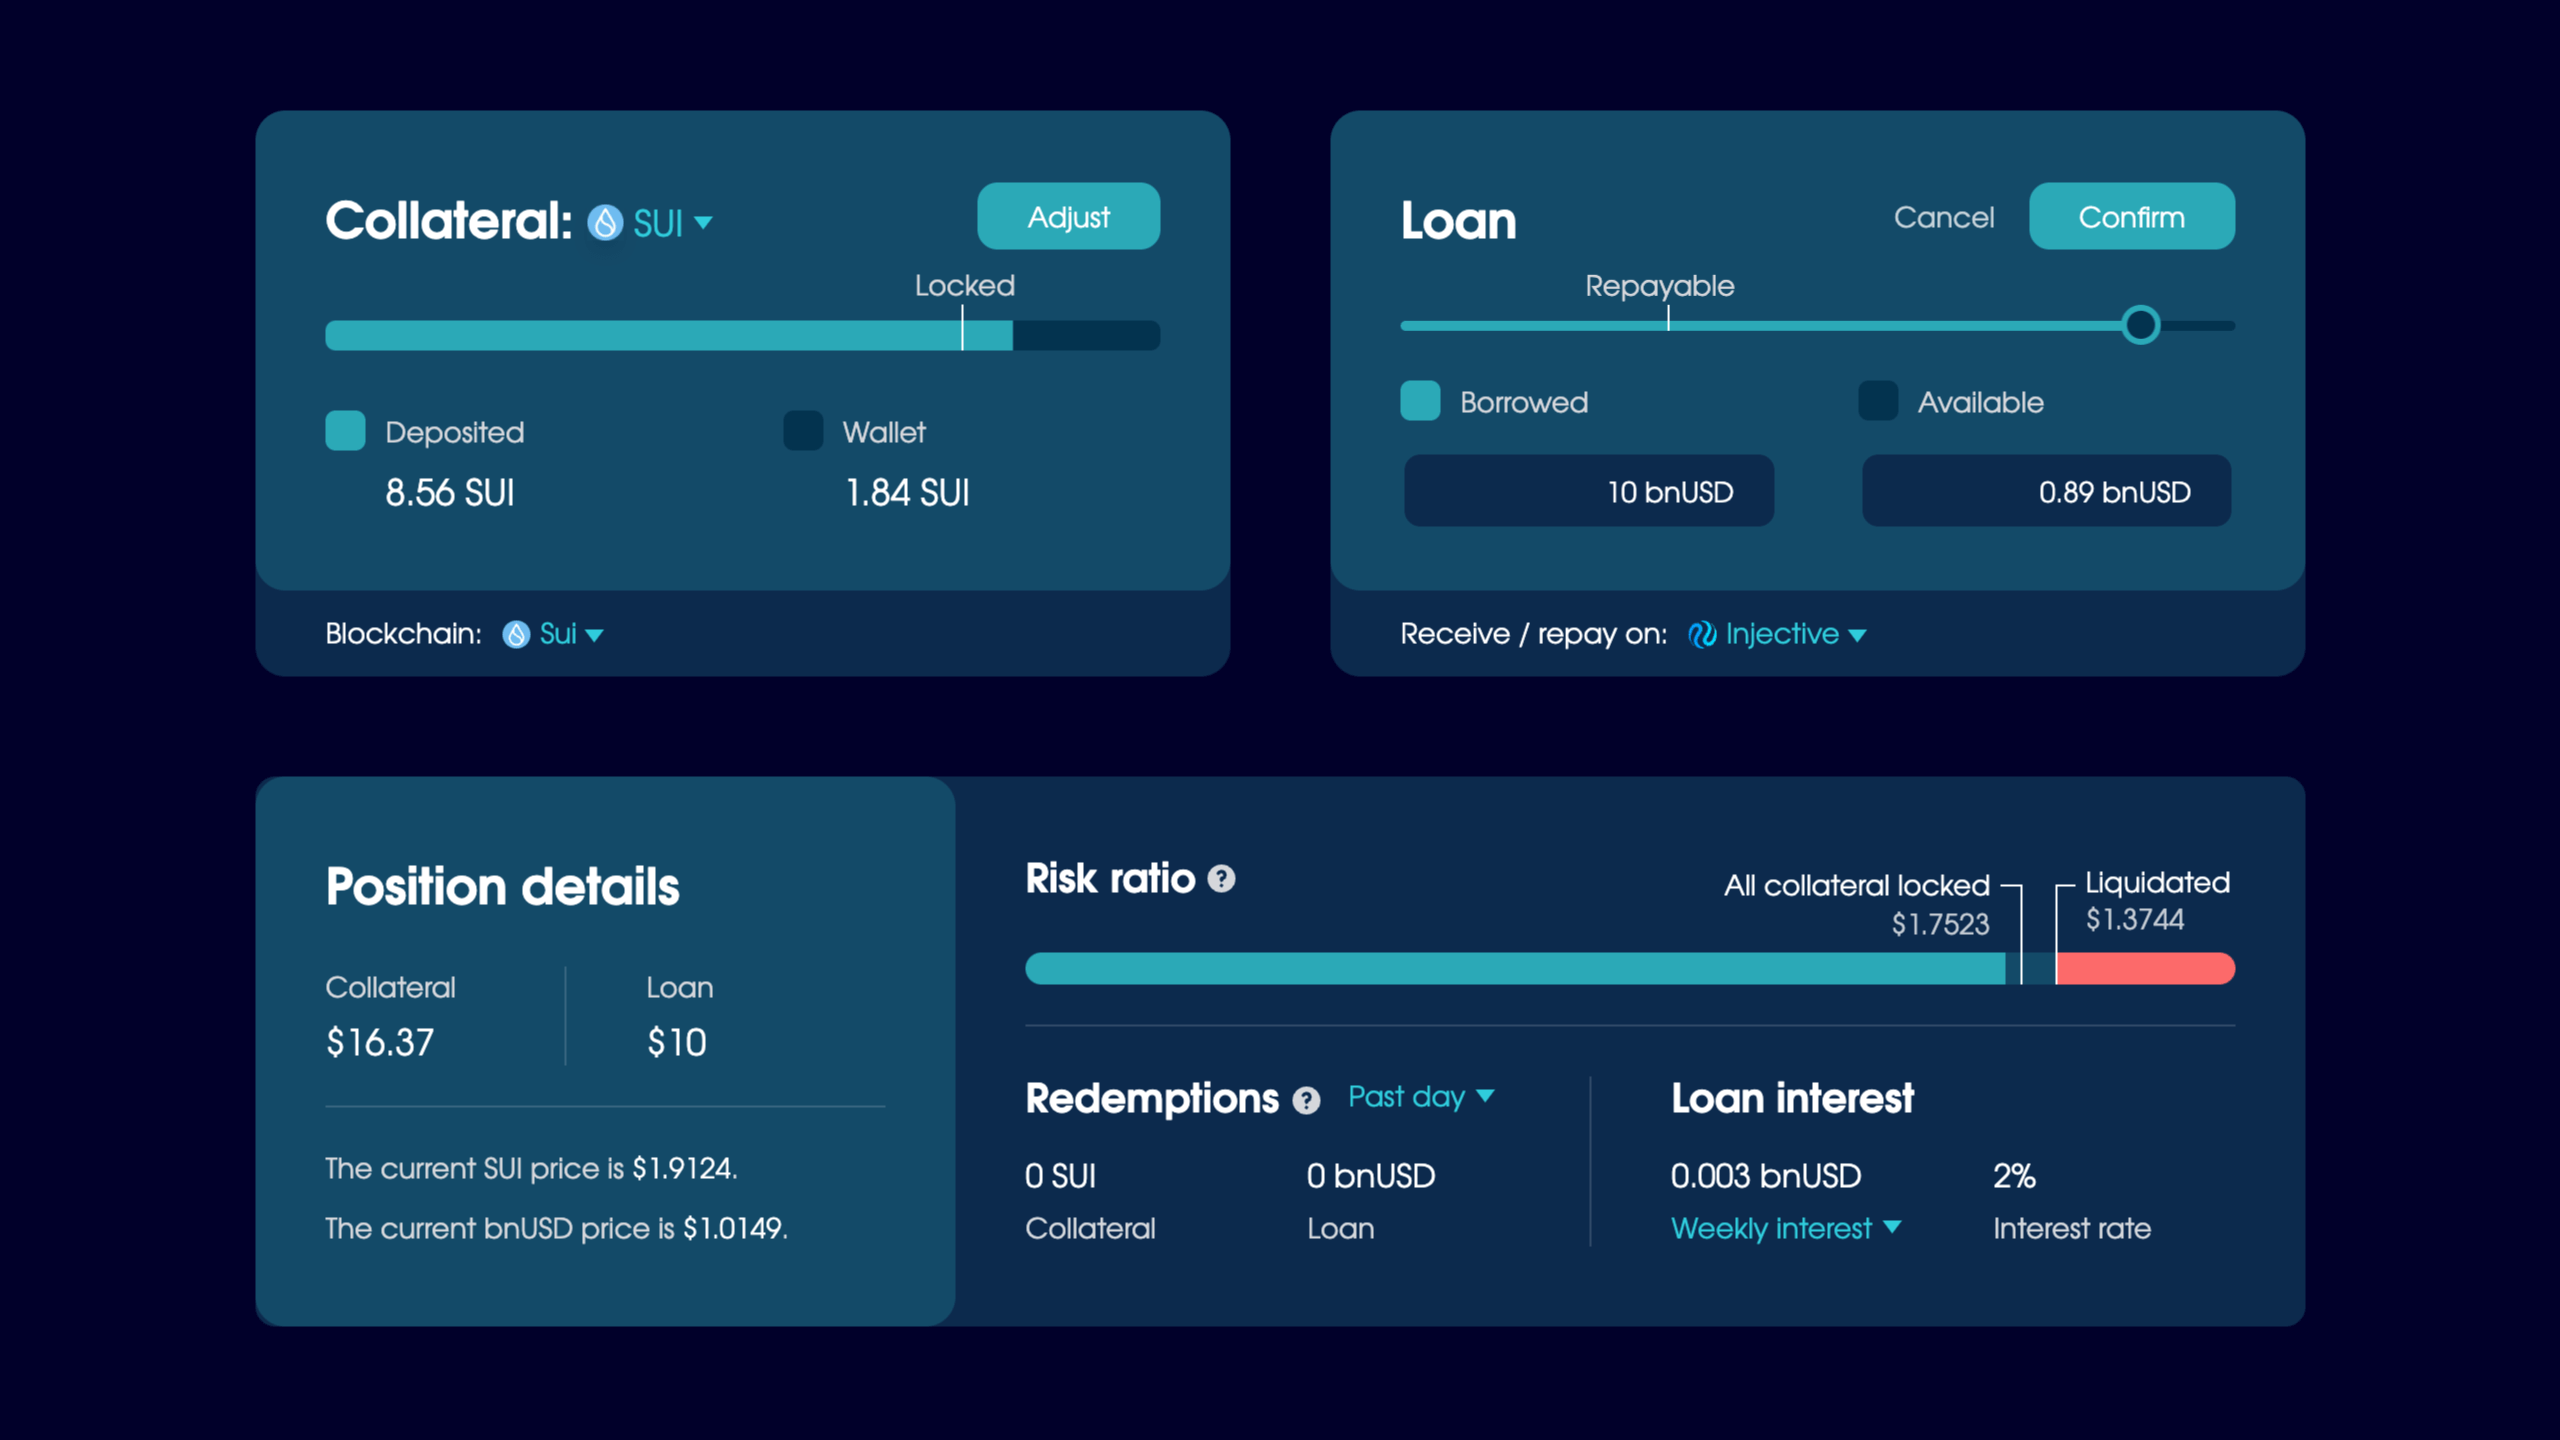Click the Wallet legend square
The height and width of the screenshot is (1440, 2560).
803,431
